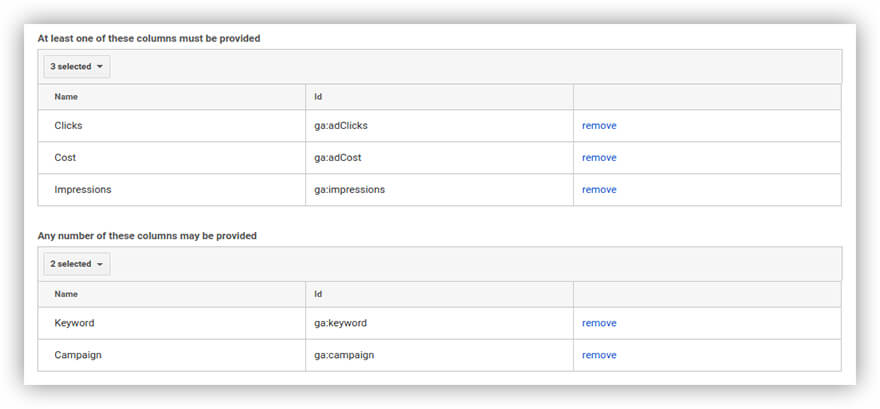The image size is (880, 409).
Task: Select the Cost name cell
Action: click(65, 158)
